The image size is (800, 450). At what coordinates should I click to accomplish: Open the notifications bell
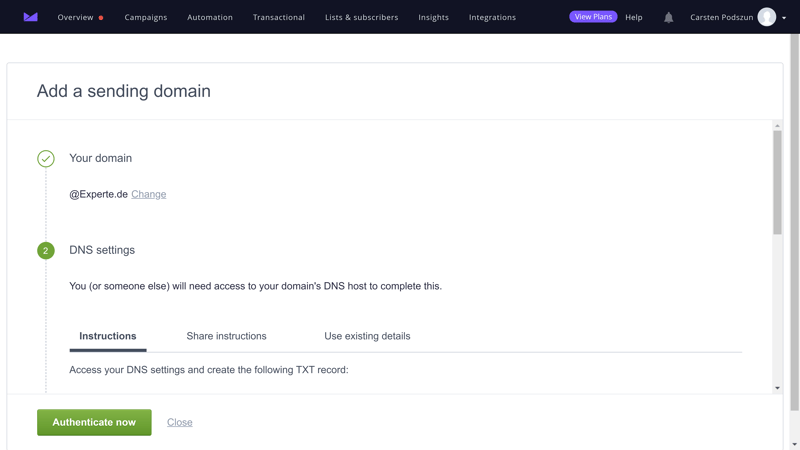click(x=669, y=17)
